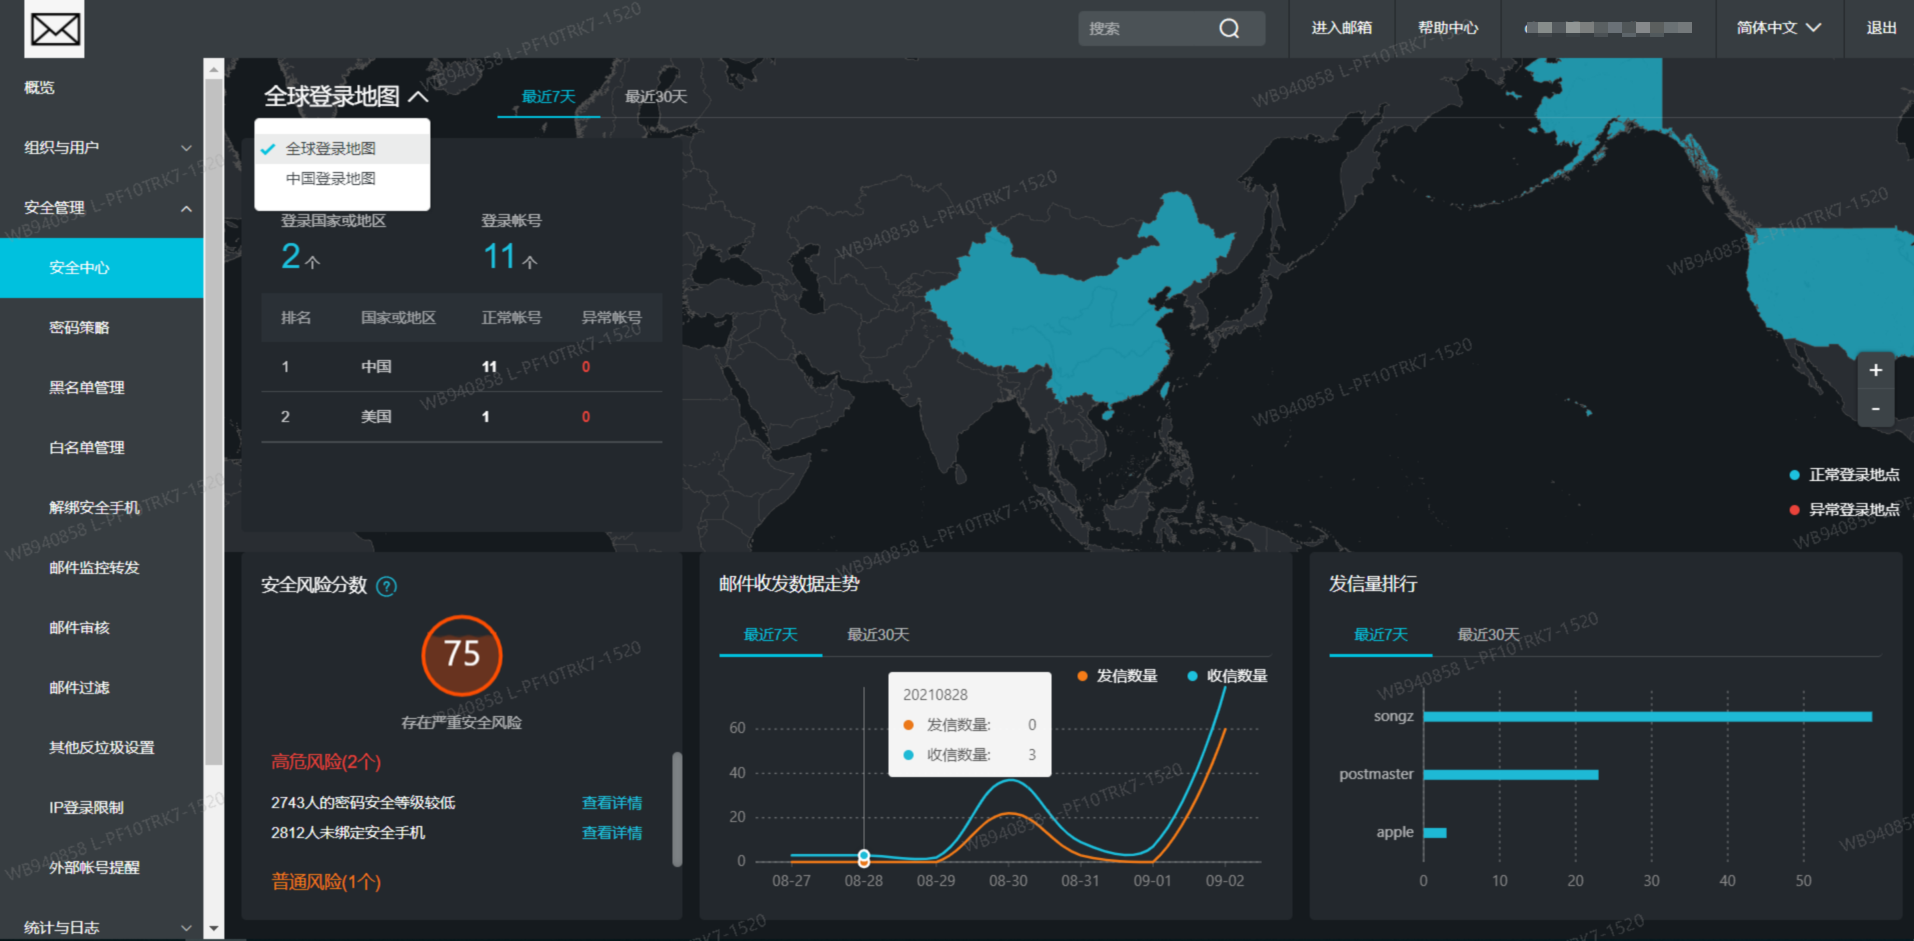1914x941 pixels.
Task: Click 美国 row in the country table
Action: 462,417
